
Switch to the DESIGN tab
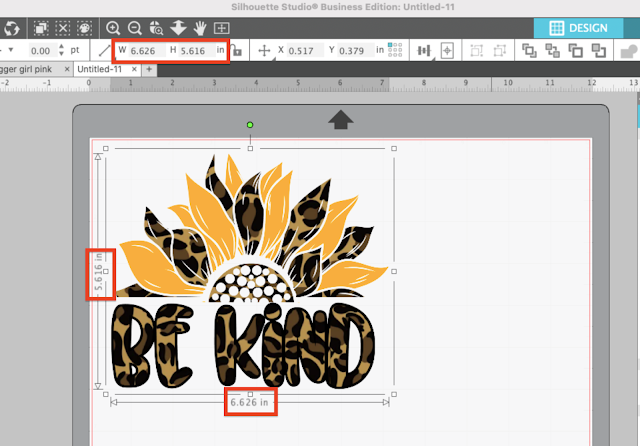point(578,28)
